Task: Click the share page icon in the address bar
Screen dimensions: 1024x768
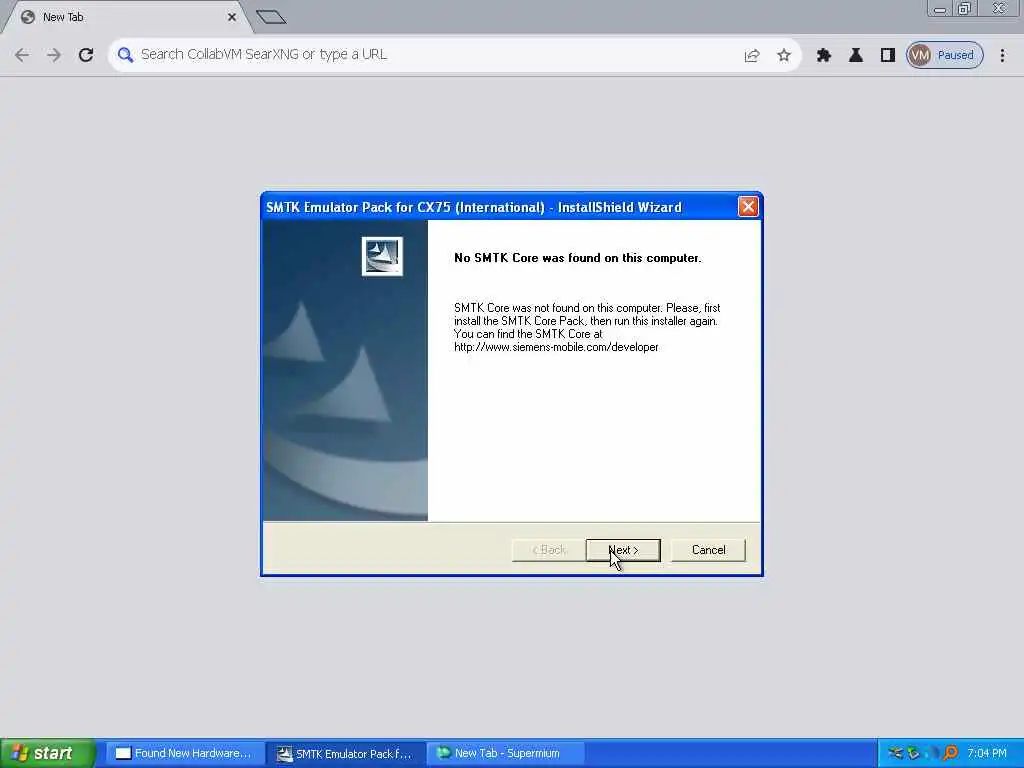Action: [x=752, y=56]
